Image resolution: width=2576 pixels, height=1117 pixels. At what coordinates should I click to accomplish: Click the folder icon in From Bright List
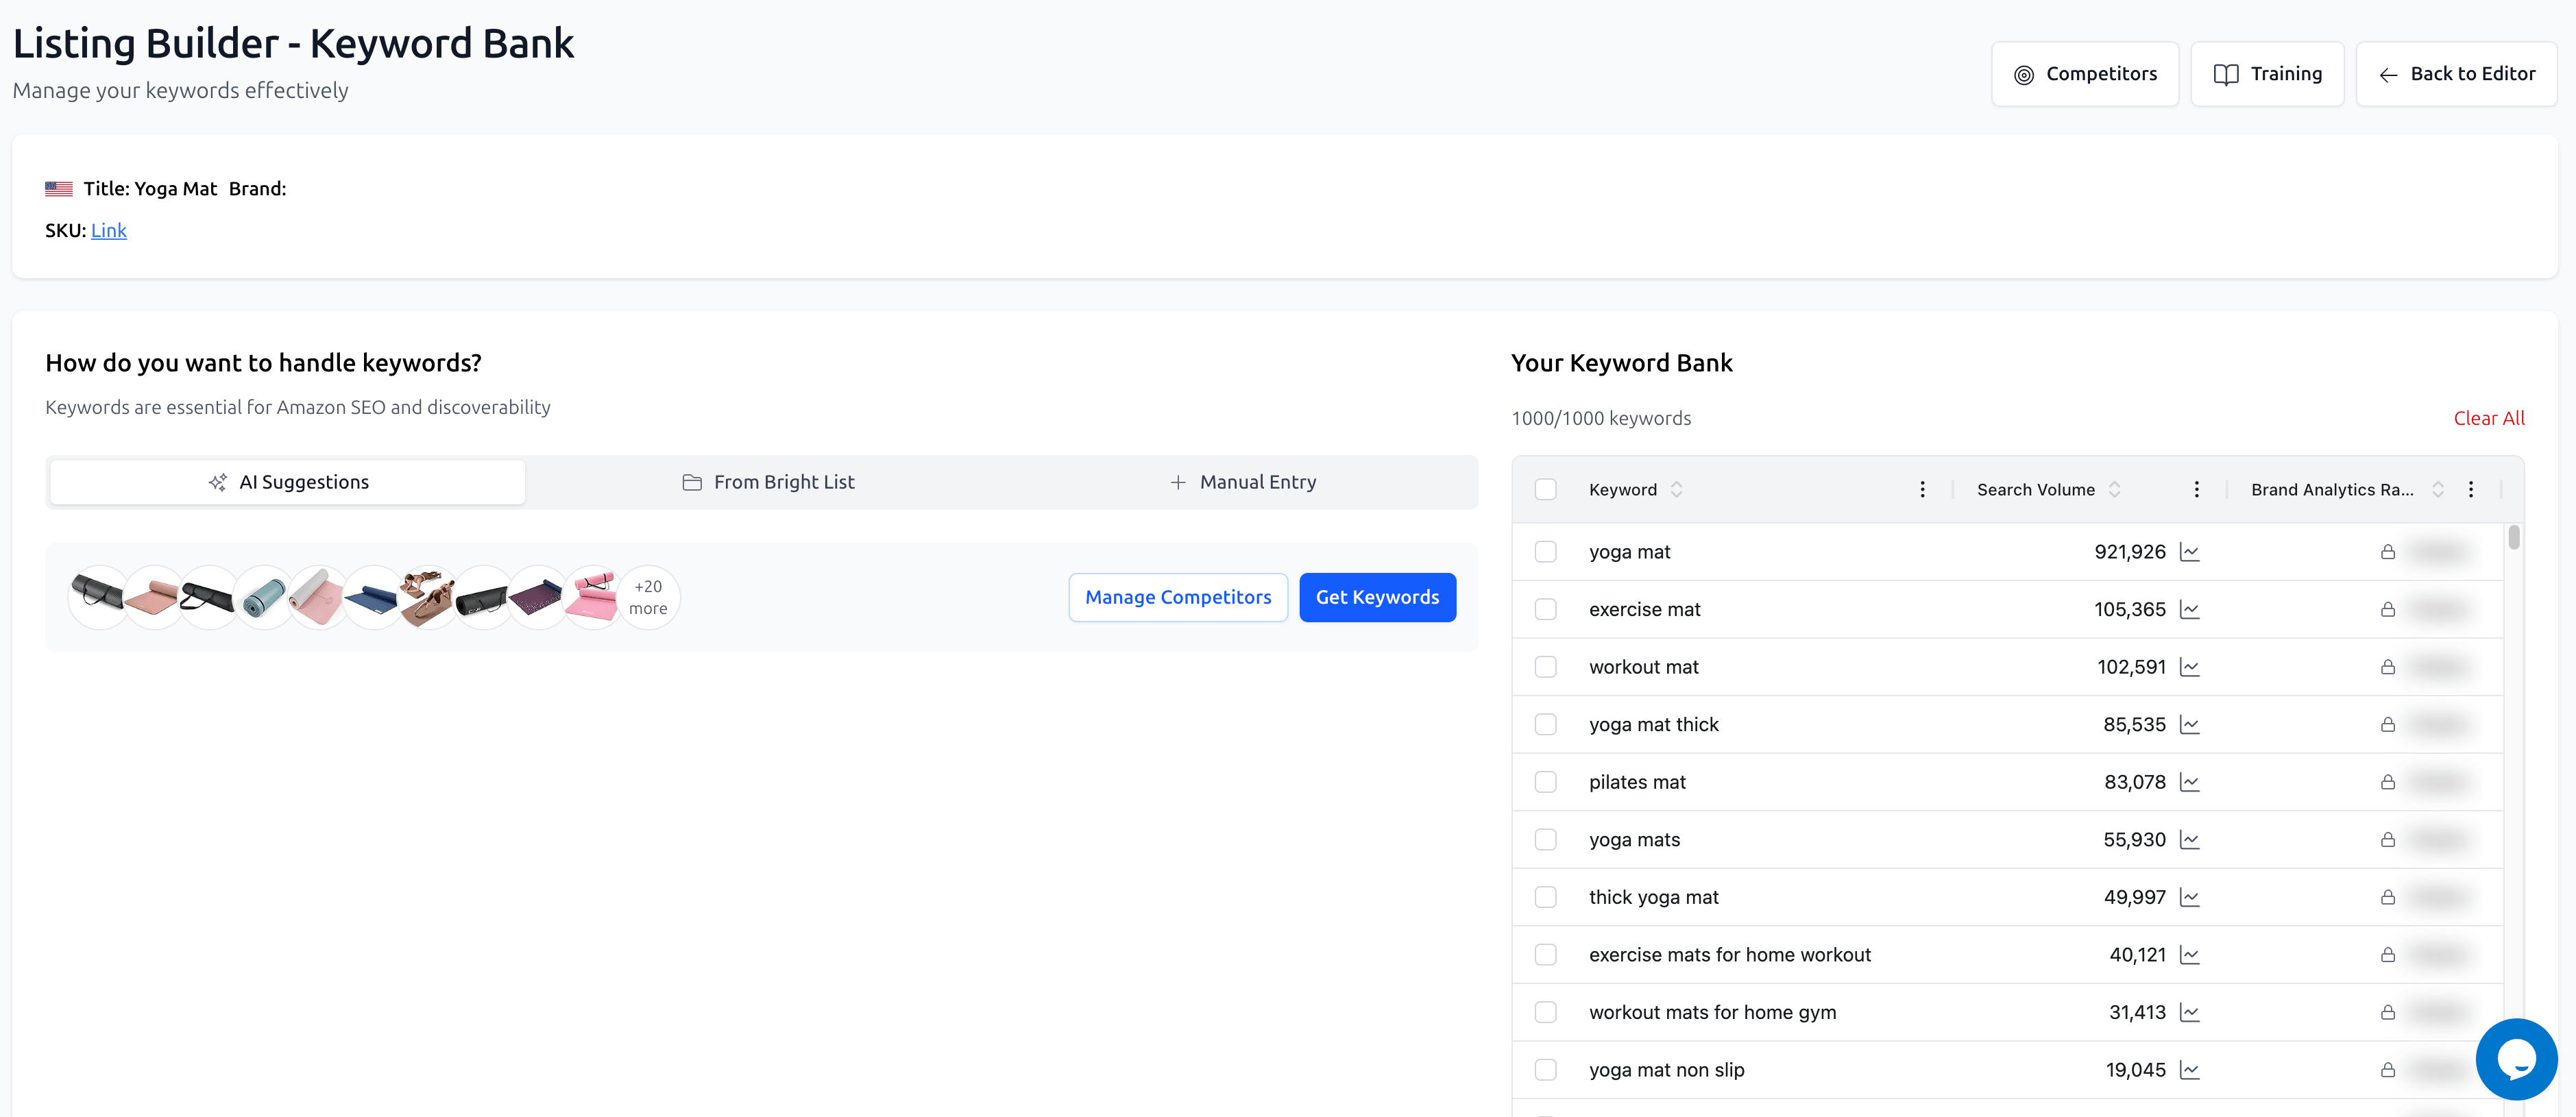[692, 481]
